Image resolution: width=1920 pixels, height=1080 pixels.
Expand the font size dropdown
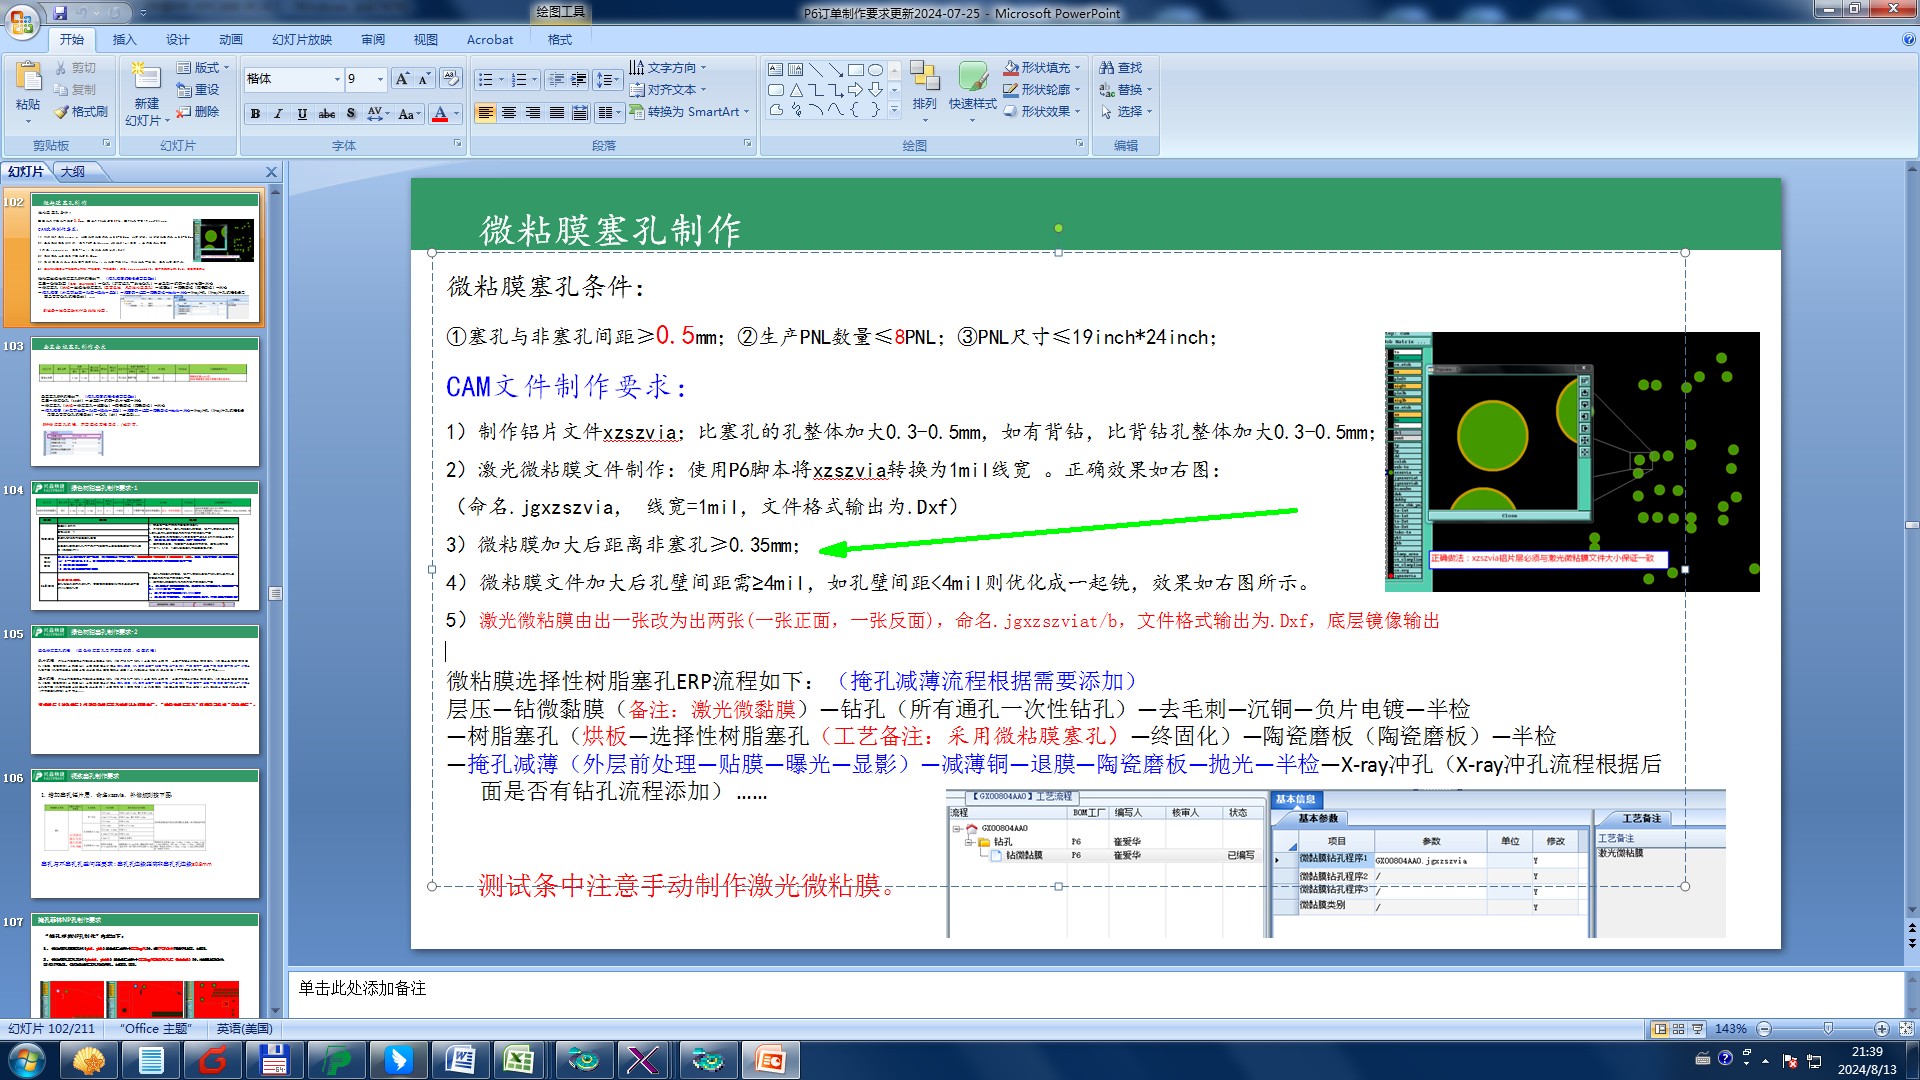pyautogui.click(x=380, y=79)
